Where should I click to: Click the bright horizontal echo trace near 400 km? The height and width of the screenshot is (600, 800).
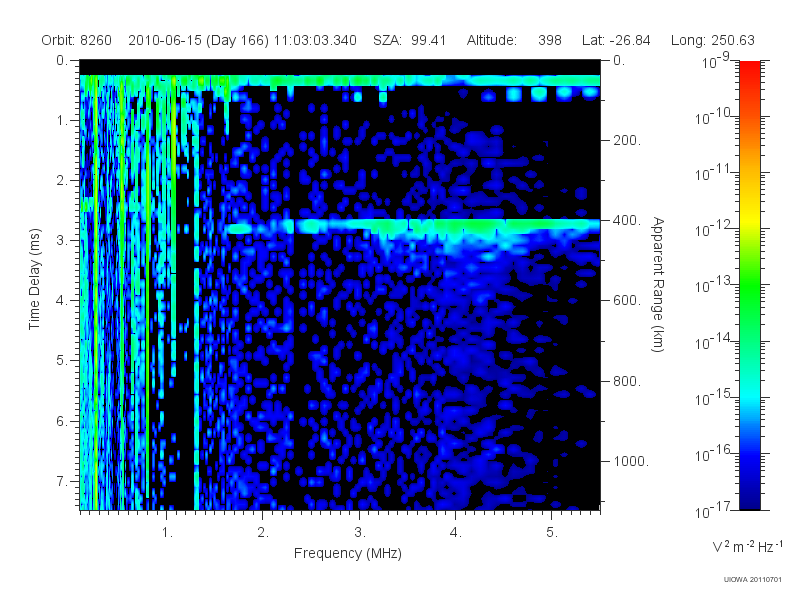(x=413, y=227)
